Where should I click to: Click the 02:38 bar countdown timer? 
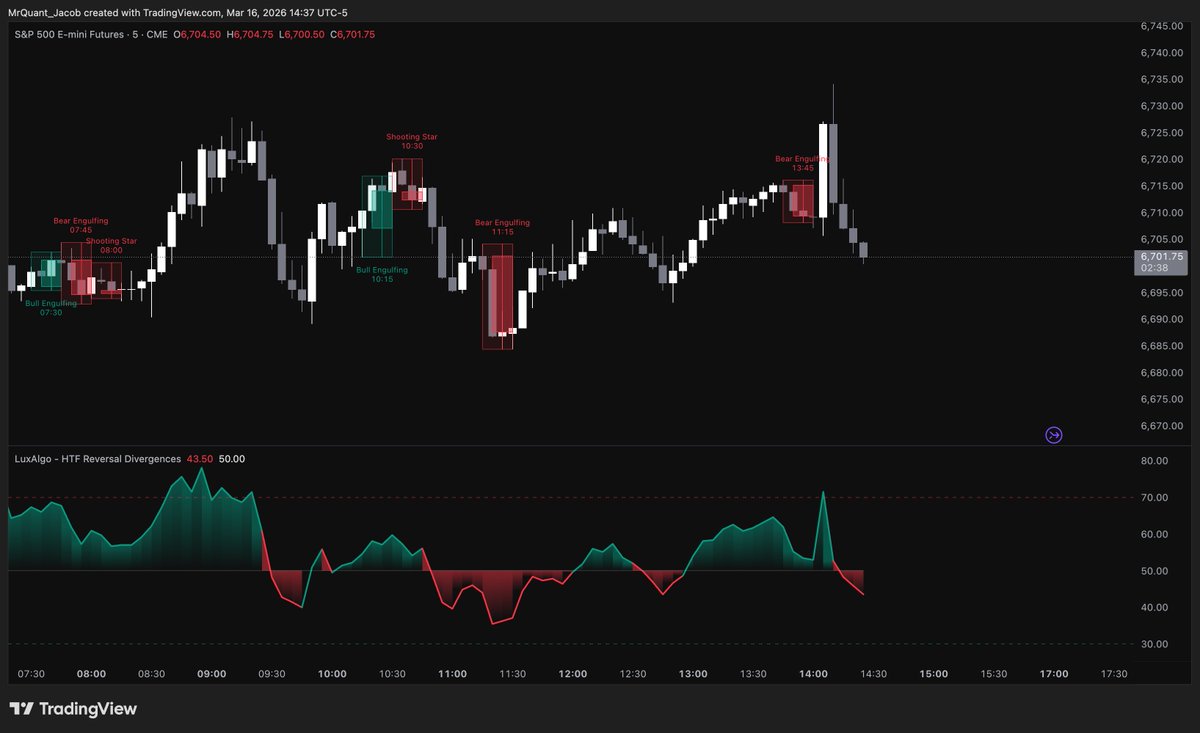(x=1156, y=269)
